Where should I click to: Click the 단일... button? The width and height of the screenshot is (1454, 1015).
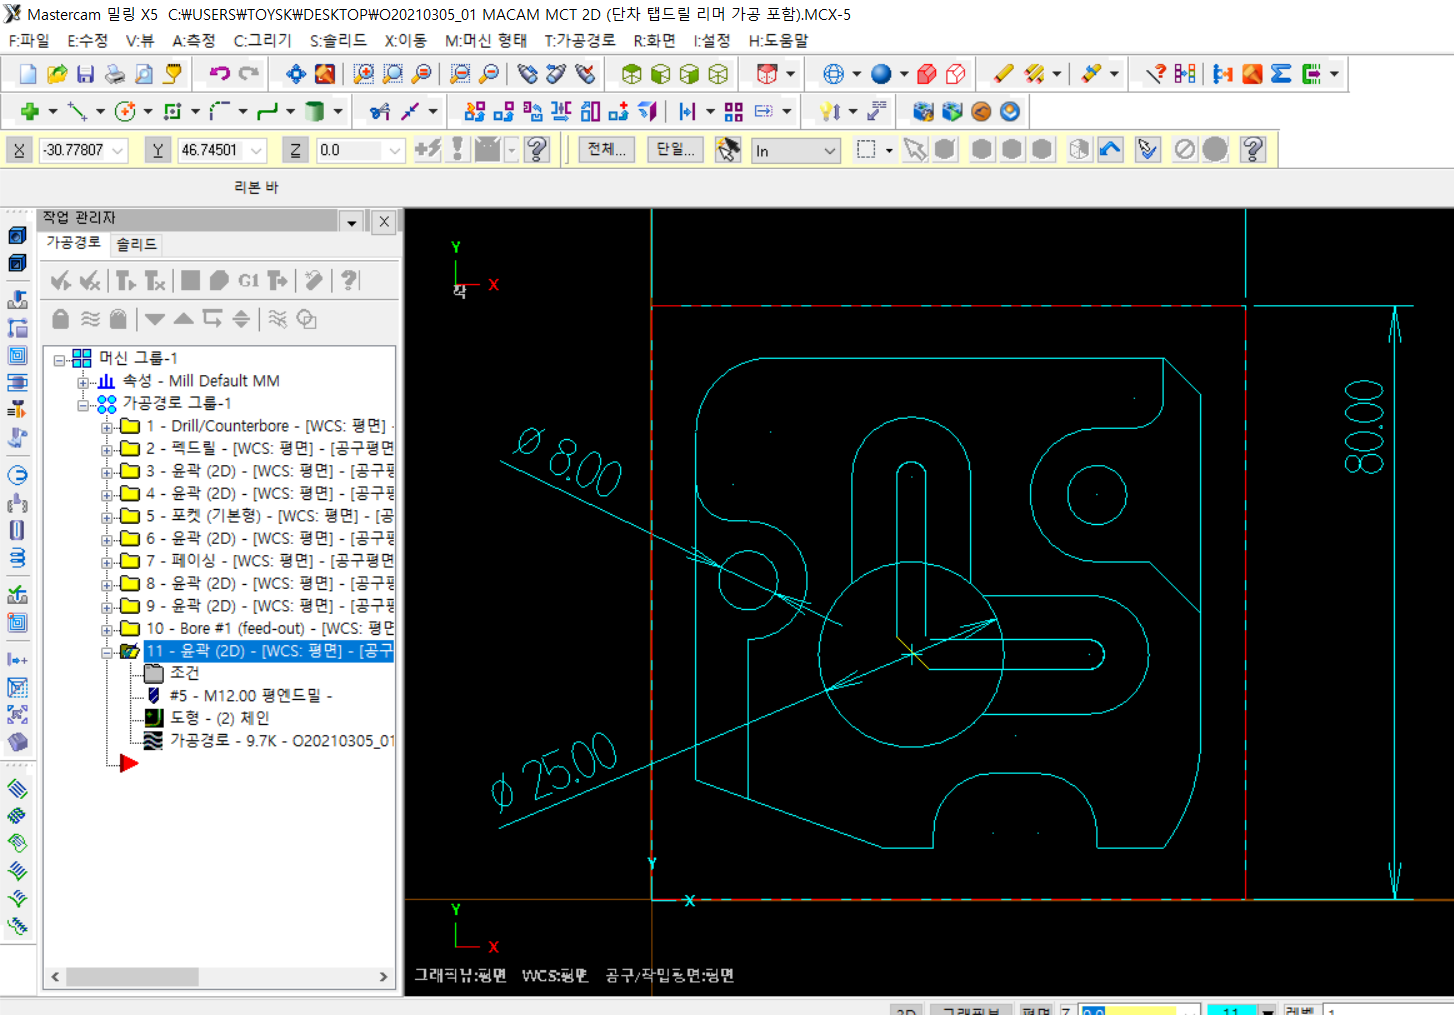pyautogui.click(x=675, y=150)
